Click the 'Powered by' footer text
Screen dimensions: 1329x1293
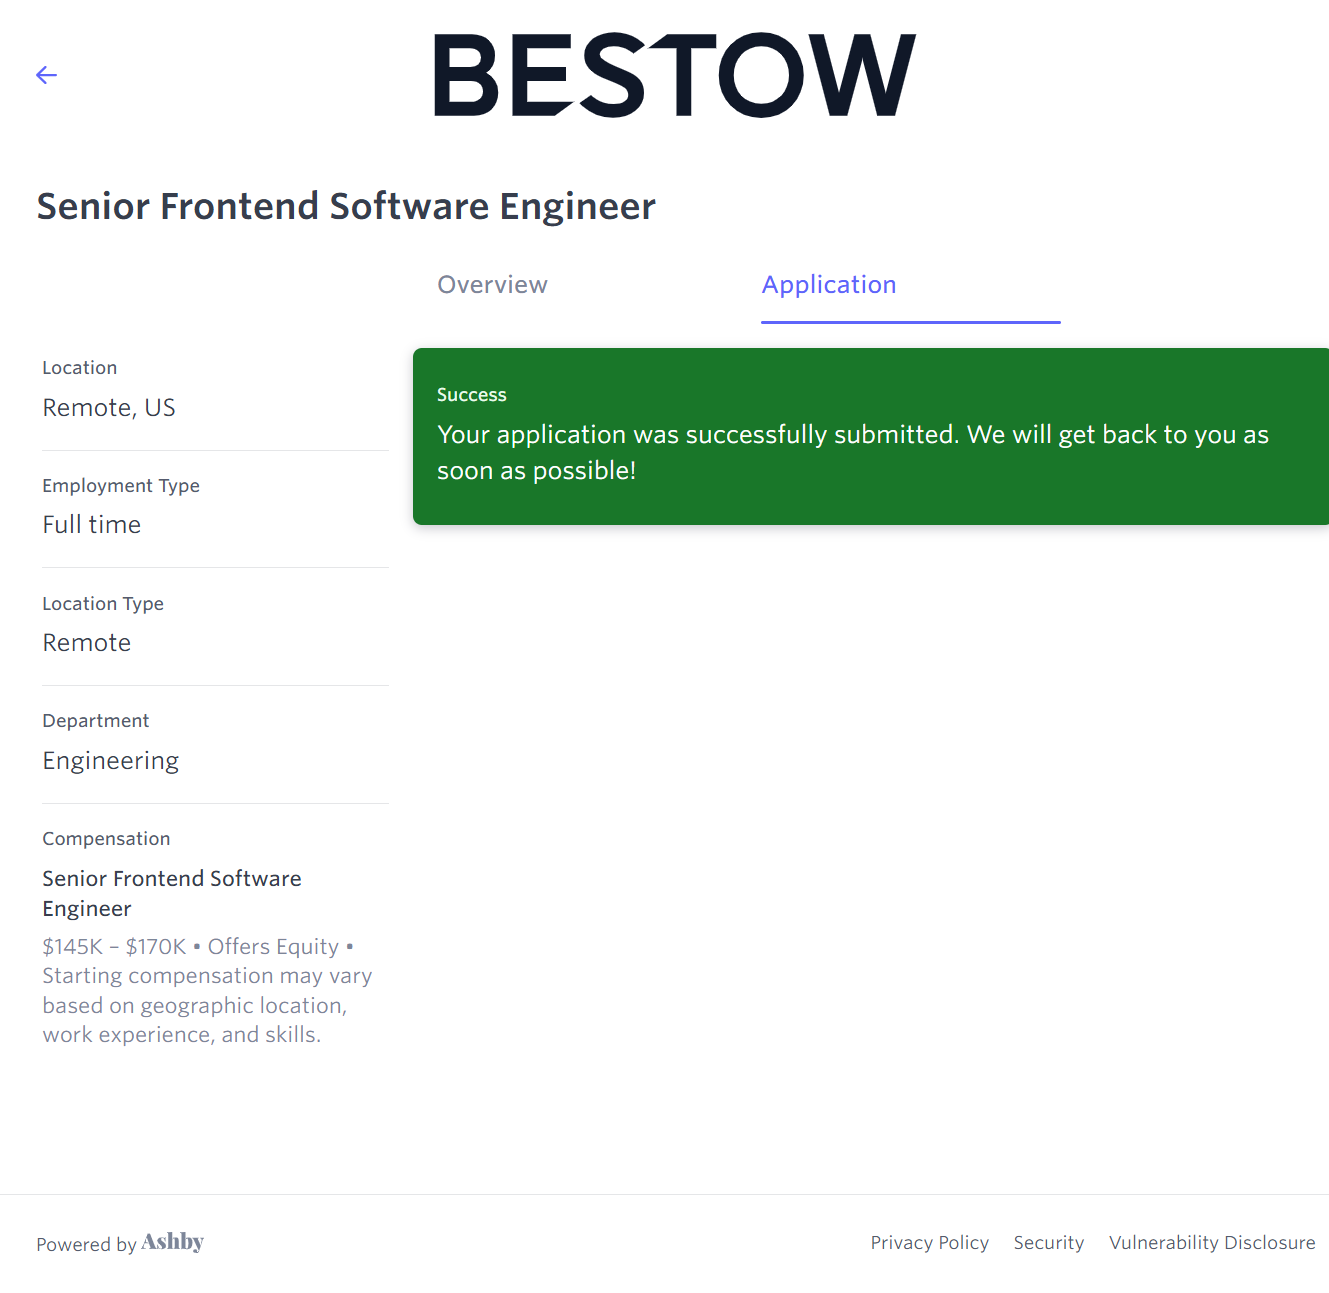pos(86,1245)
